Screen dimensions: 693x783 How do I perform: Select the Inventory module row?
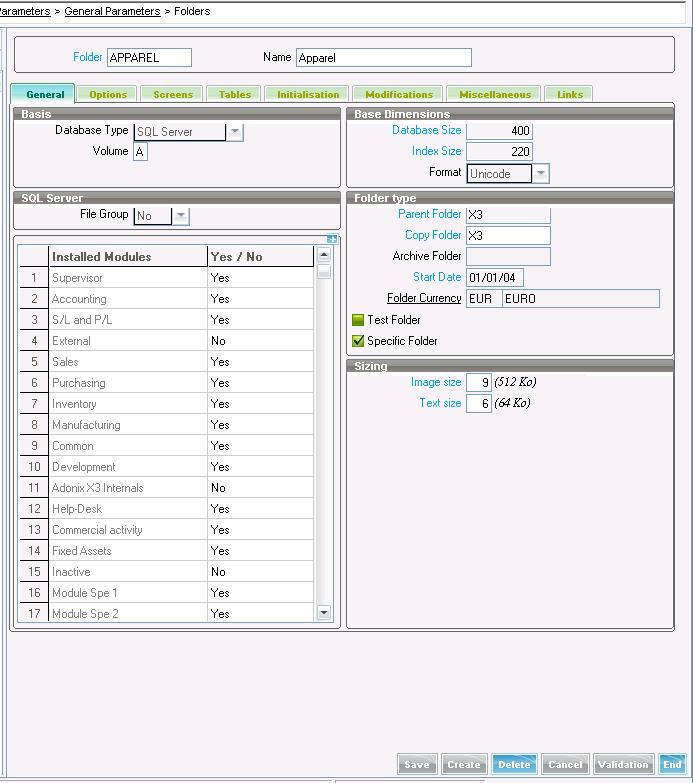tap(167, 403)
